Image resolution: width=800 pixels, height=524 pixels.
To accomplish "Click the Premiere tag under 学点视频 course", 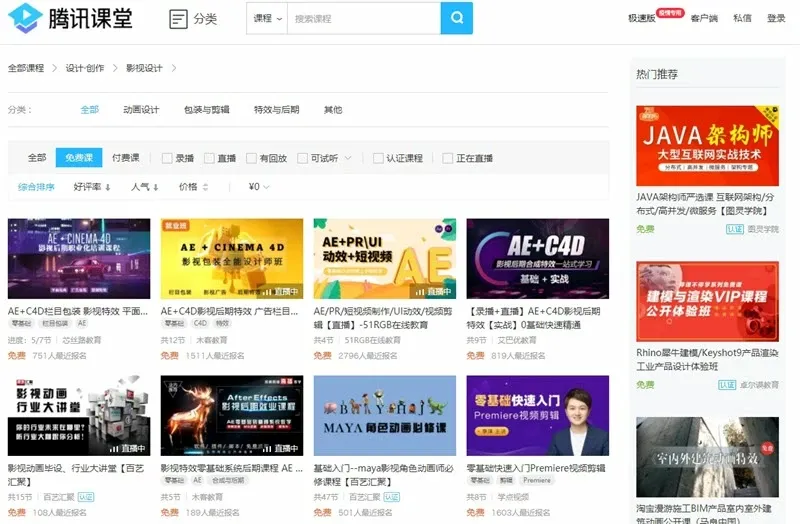I will coord(537,480).
